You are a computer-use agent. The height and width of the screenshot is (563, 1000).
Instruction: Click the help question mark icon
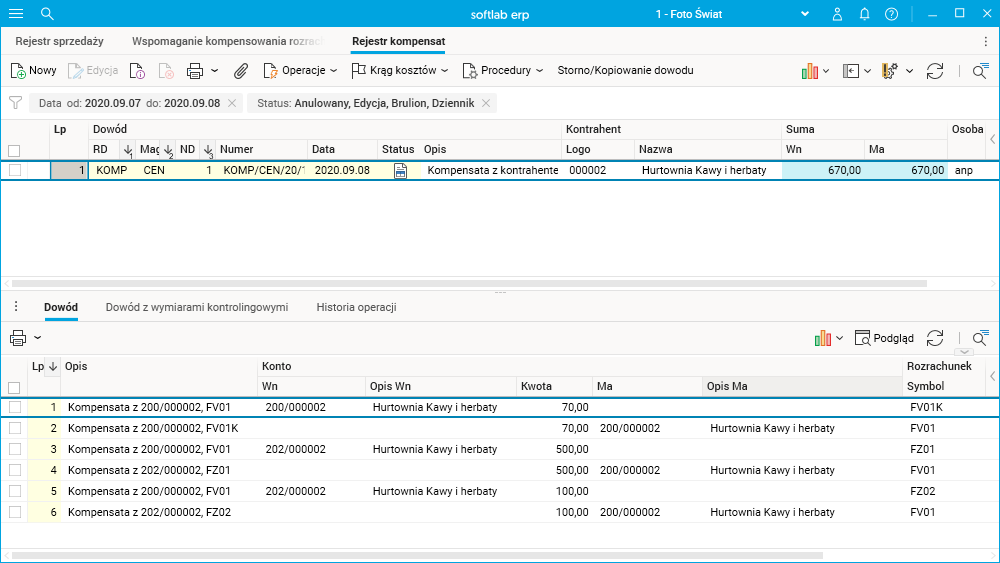coord(891,14)
